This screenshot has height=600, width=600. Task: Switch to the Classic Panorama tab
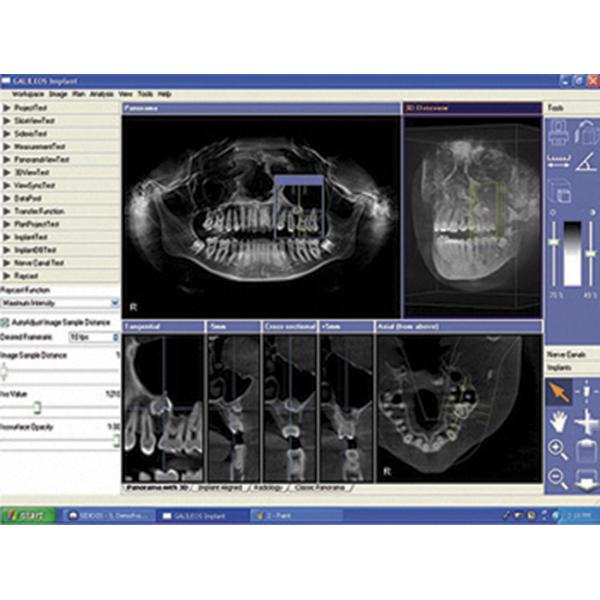tap(324, 488)
